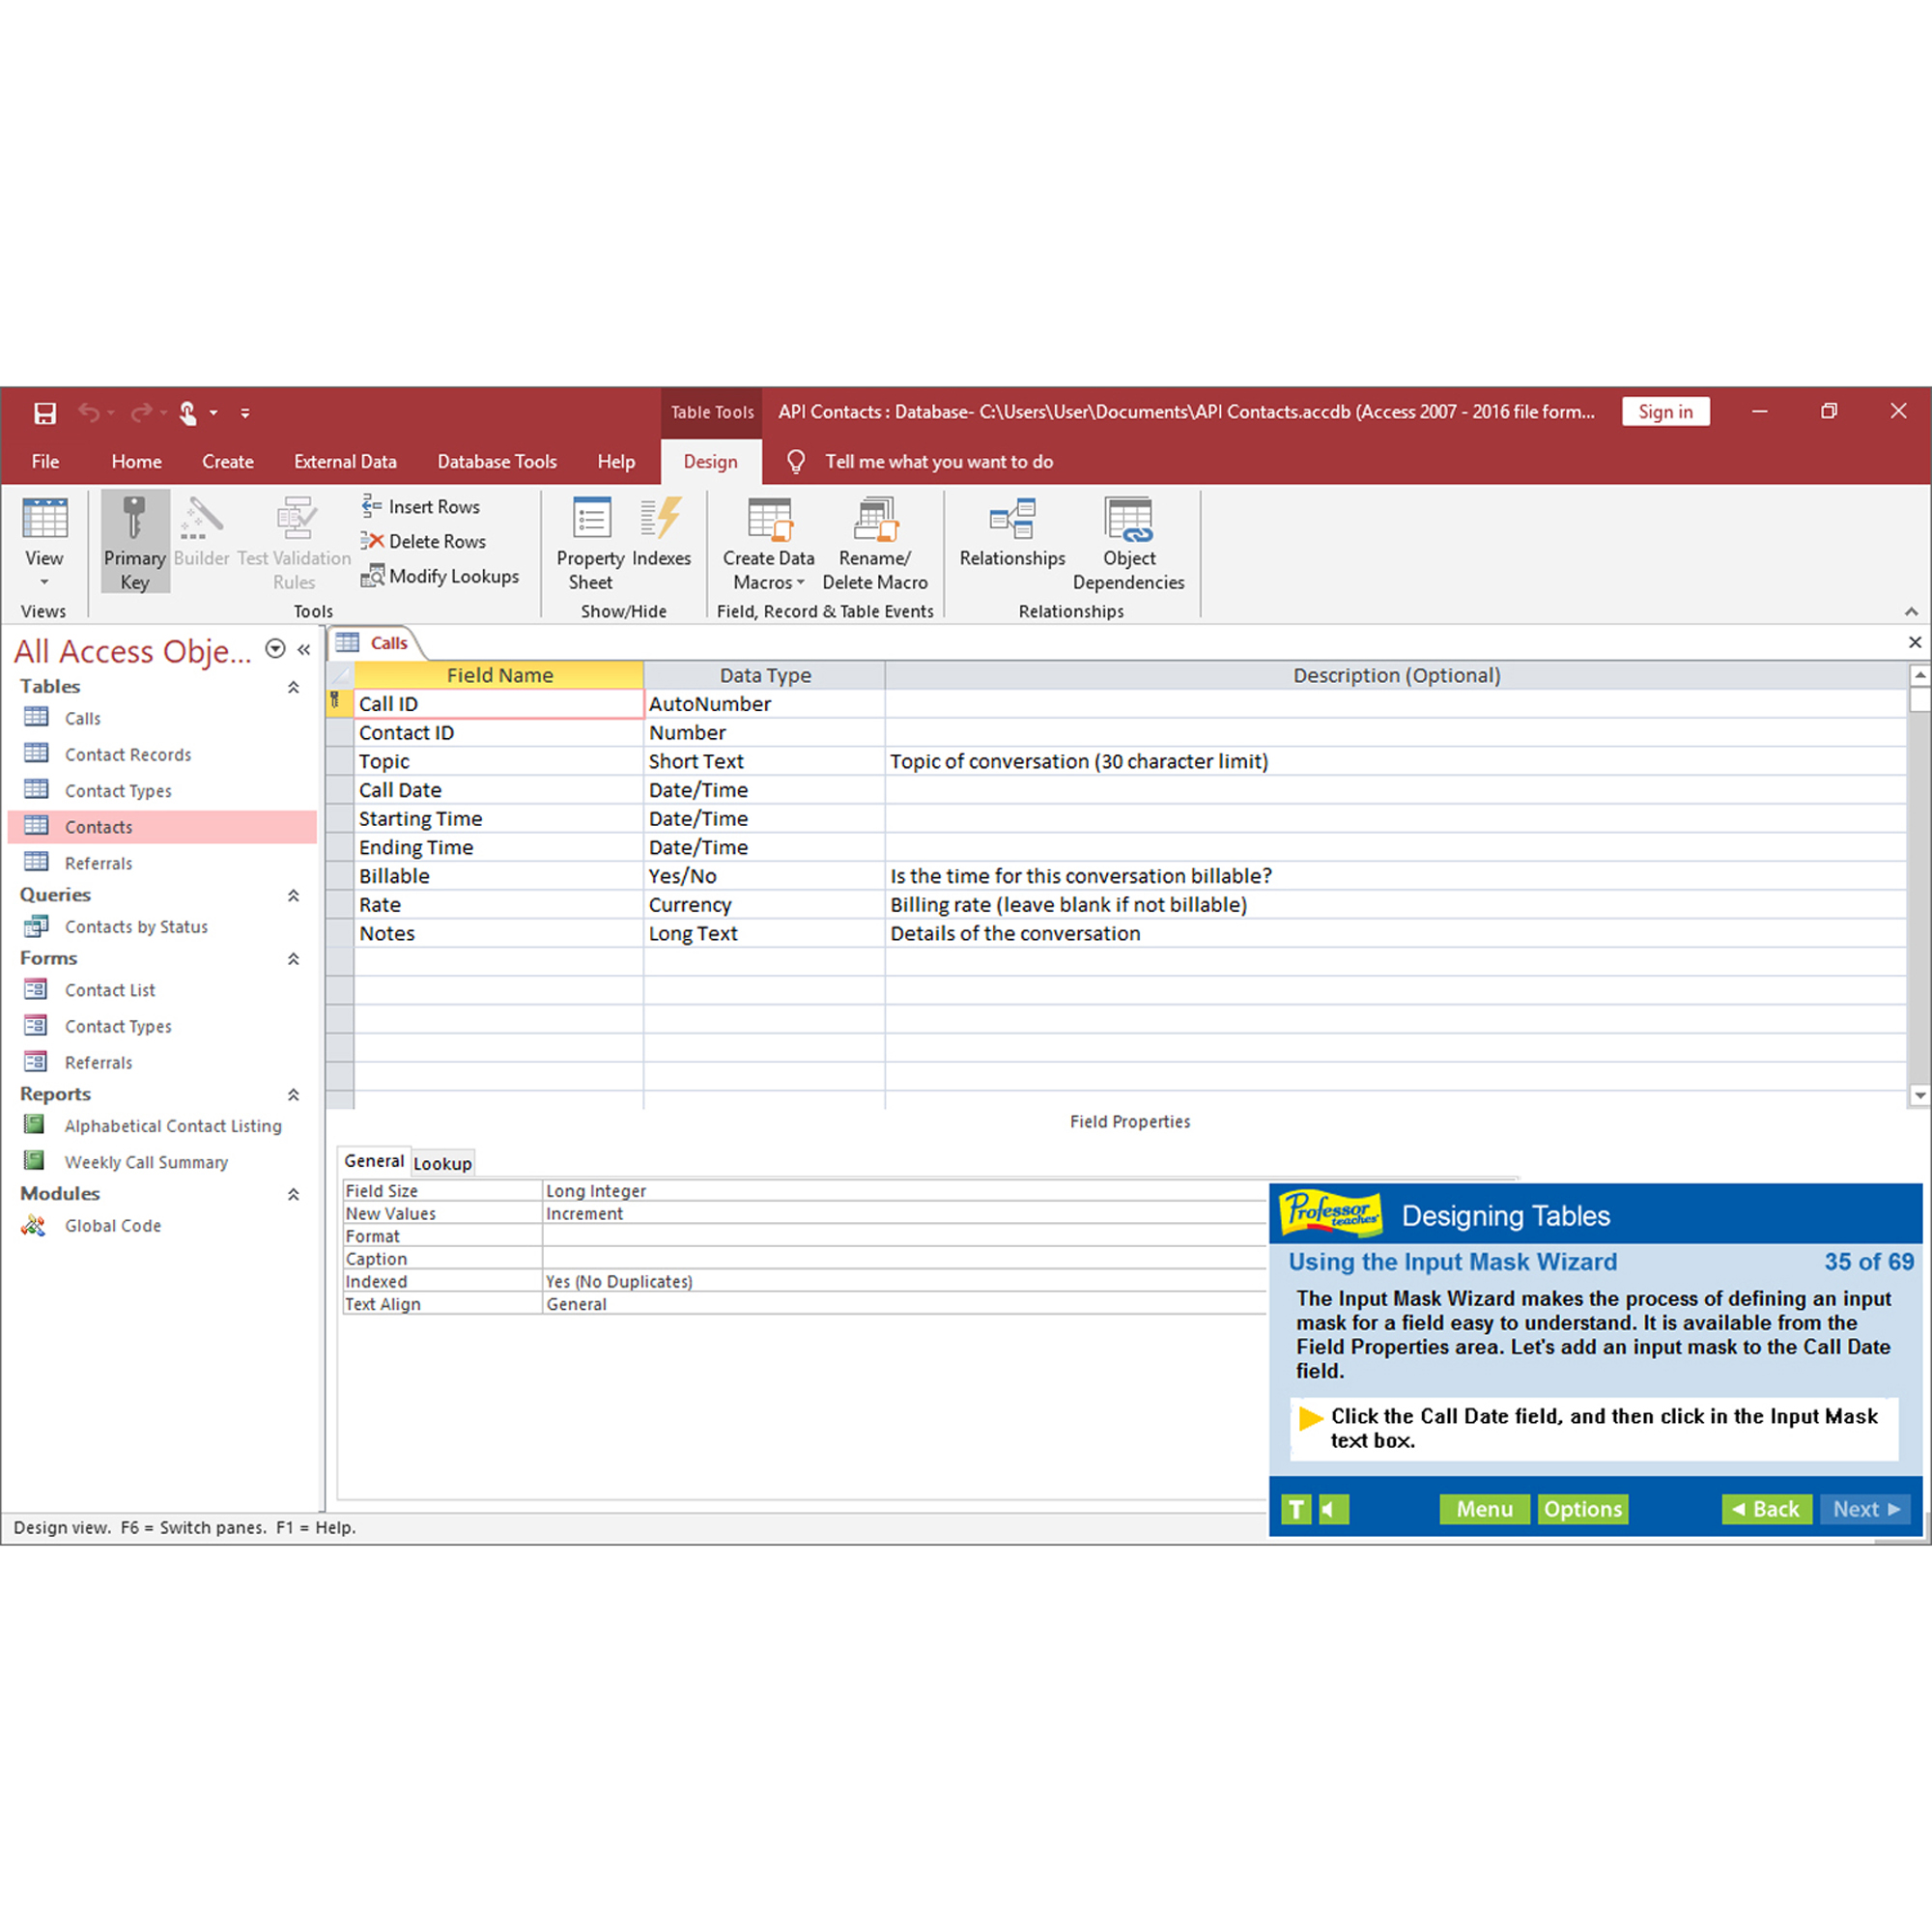1932x1932 pixels.
Task: Click the Builder wand icon
Action: tap(201, 518)
